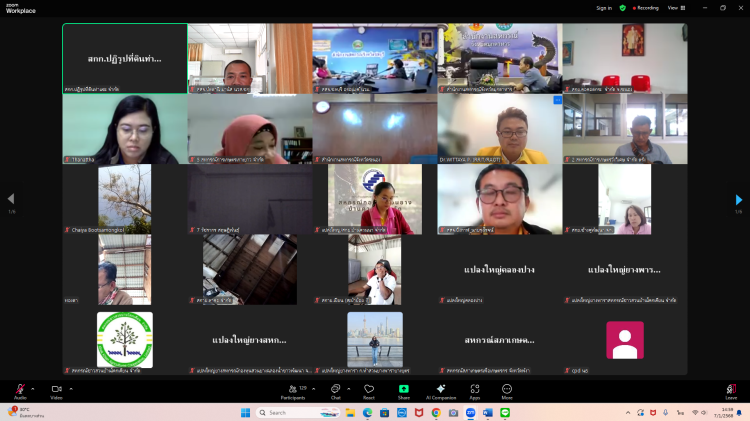Viewport: 750px width, 421px height.
Task: Open the Participants panel
Action: point(293,391)
